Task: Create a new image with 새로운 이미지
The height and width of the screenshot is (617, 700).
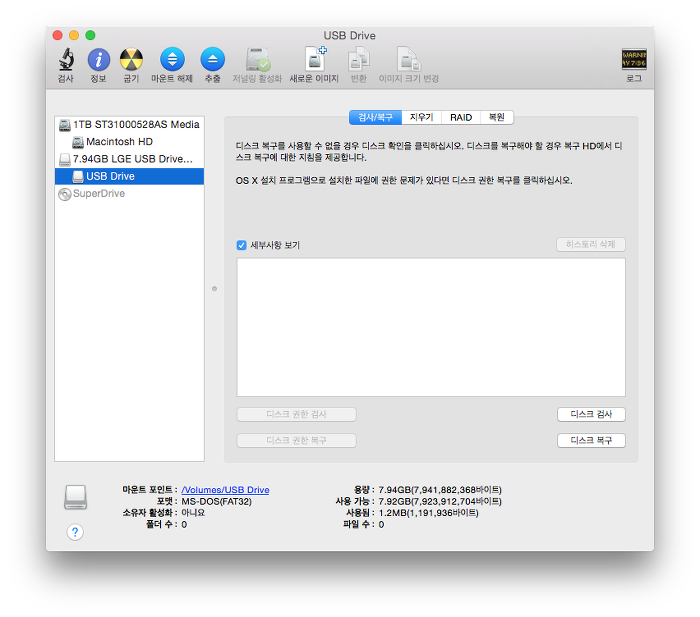Action: tap(315, 58)
